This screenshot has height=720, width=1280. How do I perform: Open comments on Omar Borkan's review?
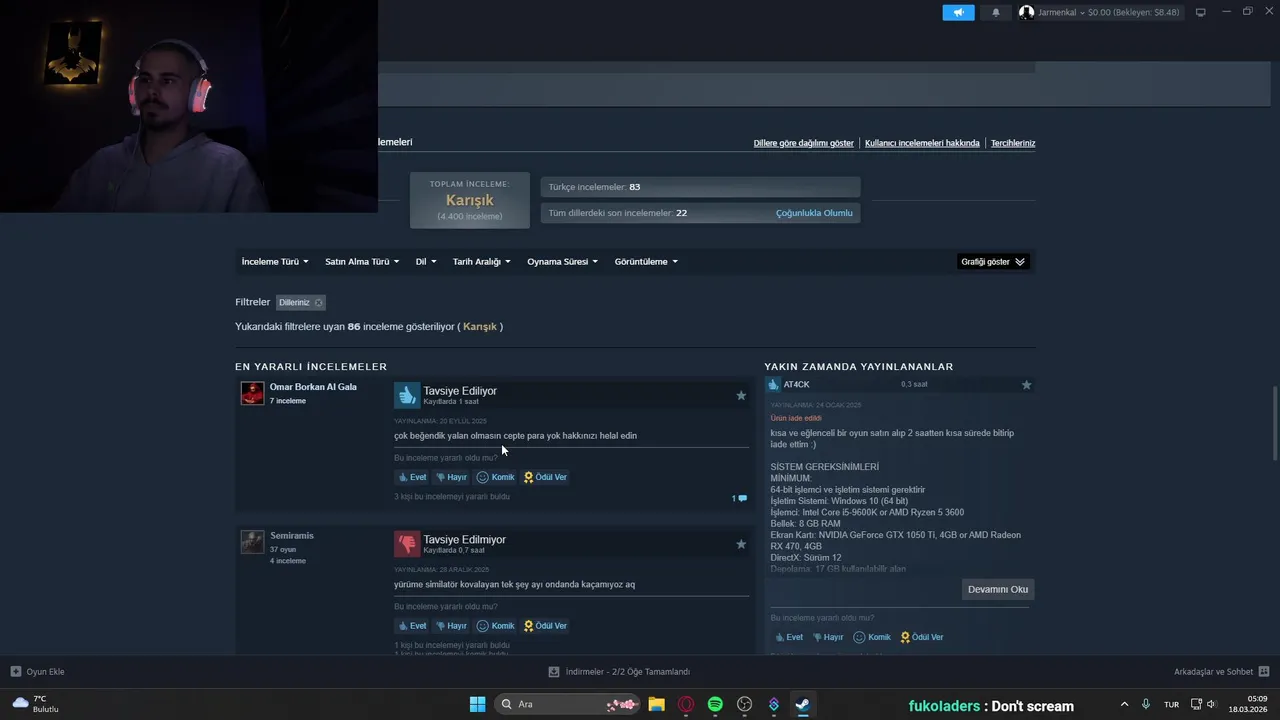click(739, 498)
